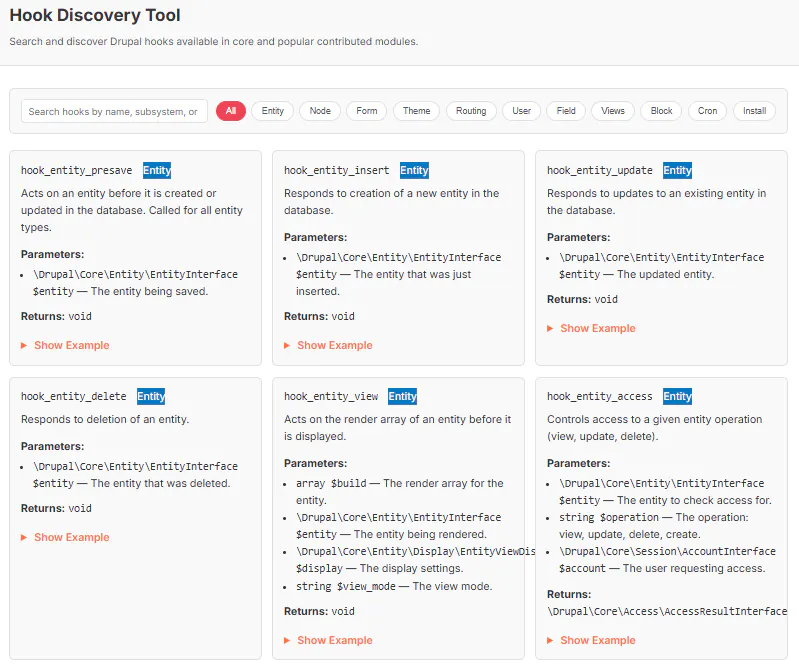The image size is (799, 665).
Task: Click the hook_entity_access title
Action: (x=600, y=396)
